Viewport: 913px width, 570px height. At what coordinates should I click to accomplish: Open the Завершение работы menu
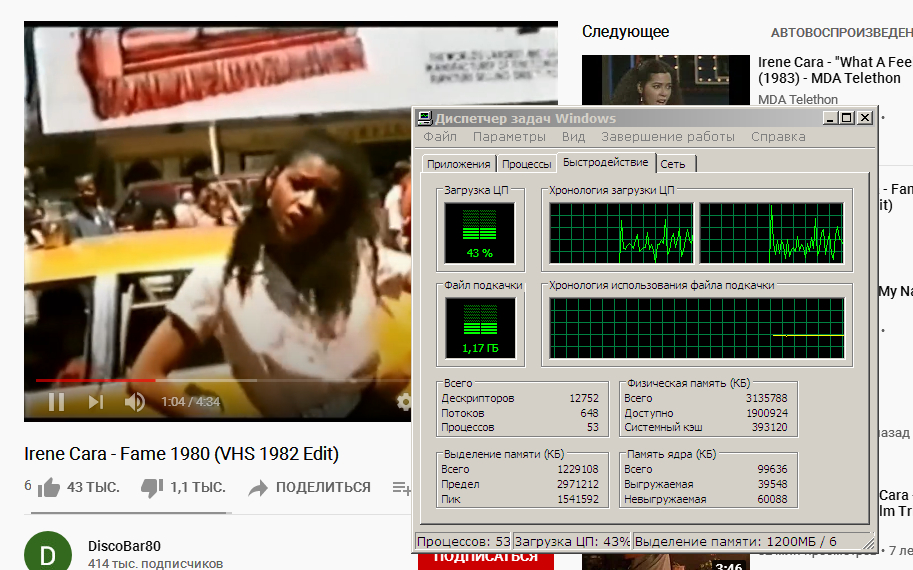tap(667, 137)
